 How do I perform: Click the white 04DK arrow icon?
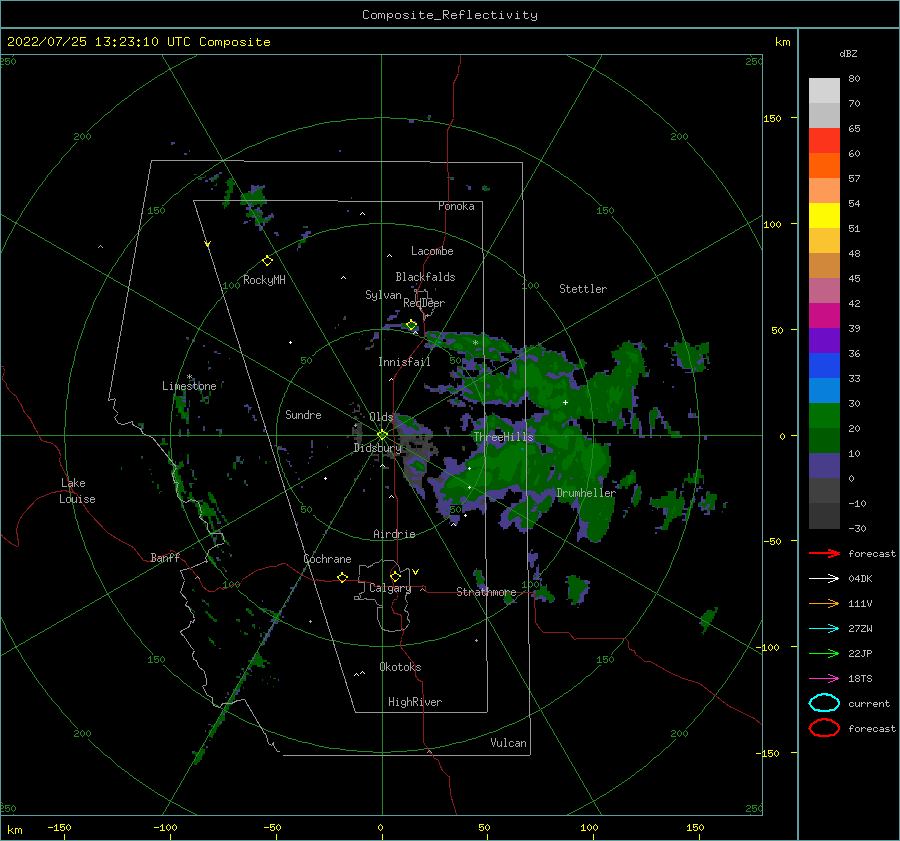point(824,578)
